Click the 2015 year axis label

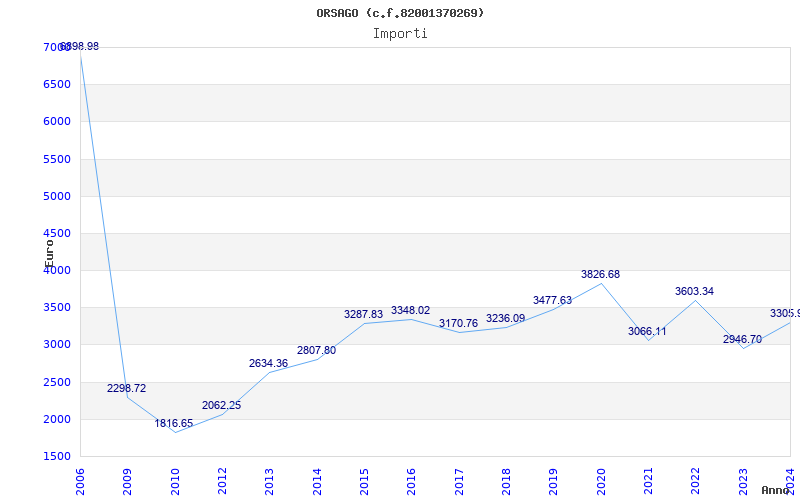pos(364,482)
